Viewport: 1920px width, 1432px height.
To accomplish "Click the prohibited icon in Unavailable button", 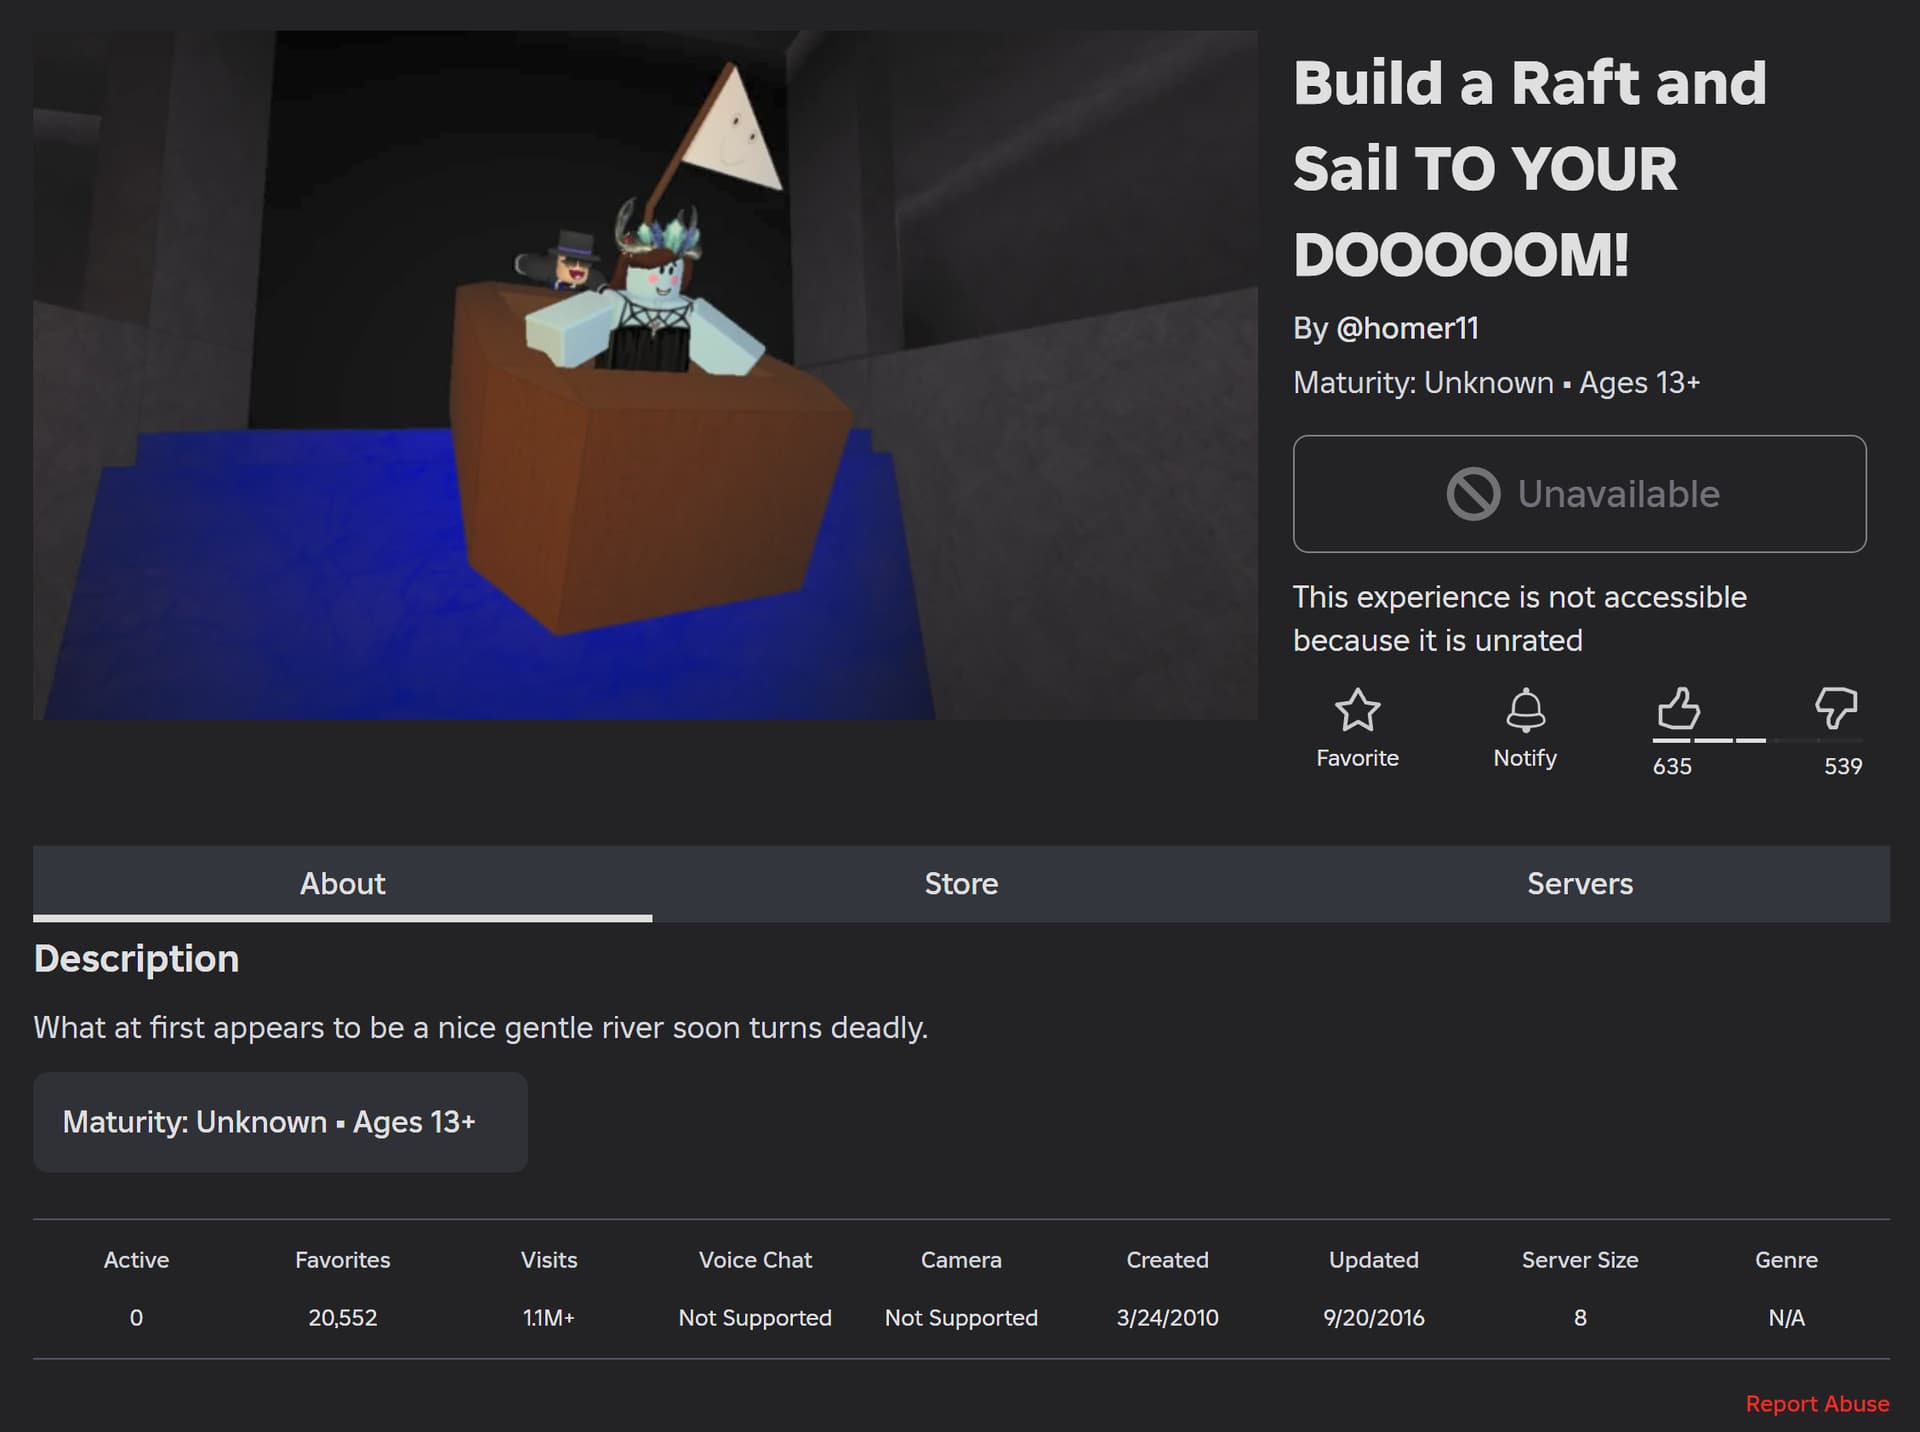I will (1473, 494).
